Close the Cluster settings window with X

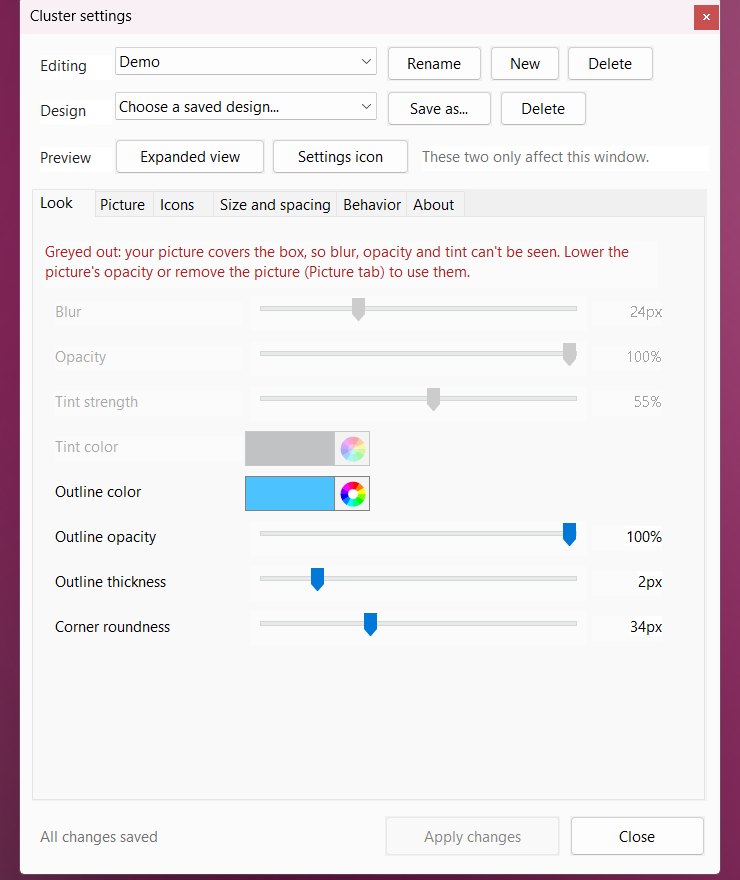pos(706,17)
